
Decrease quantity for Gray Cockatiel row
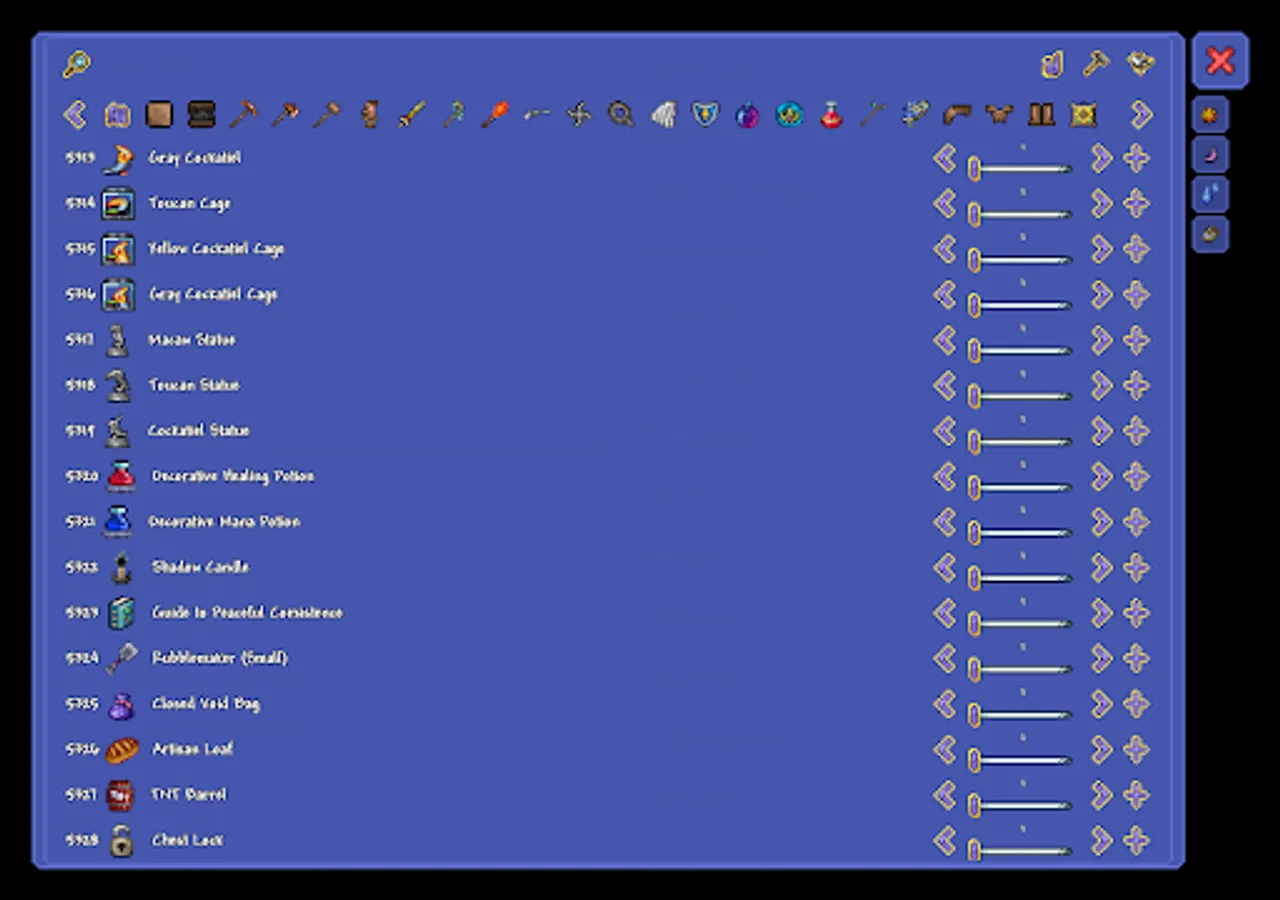click(944, 158)
